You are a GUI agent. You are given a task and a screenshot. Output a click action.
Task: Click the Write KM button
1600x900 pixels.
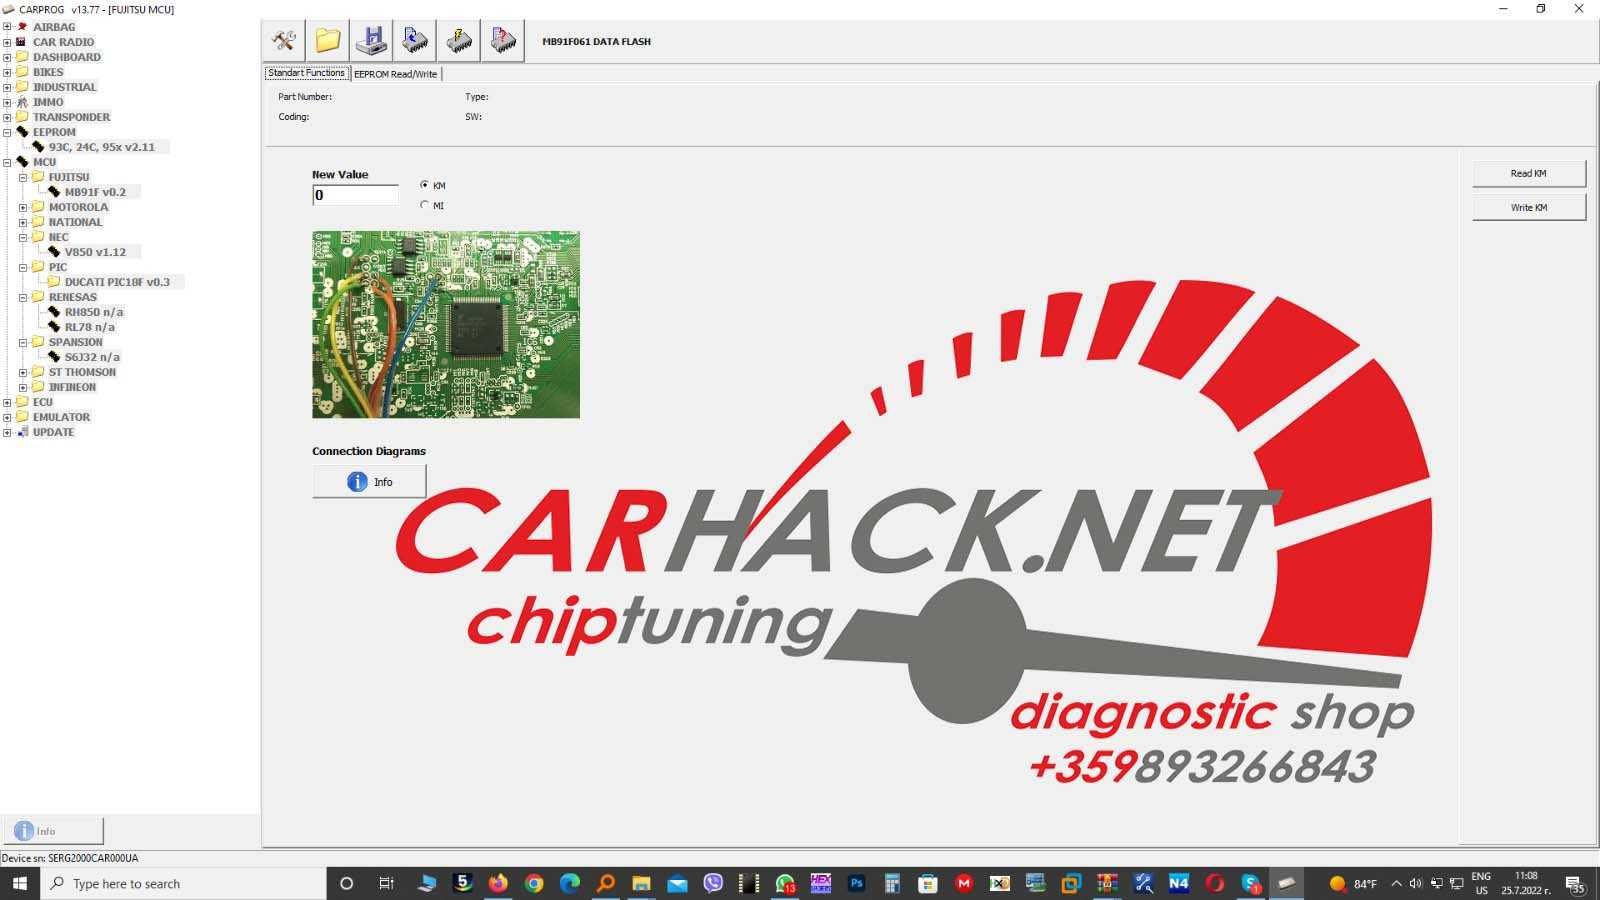coord(1528,207)
